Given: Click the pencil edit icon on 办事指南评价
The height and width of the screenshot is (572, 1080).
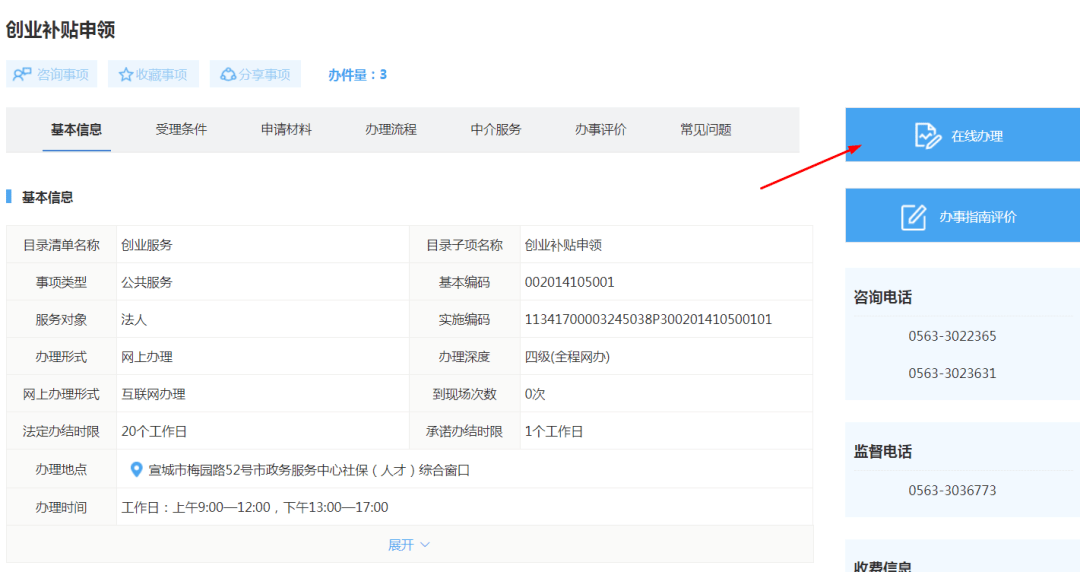Looking at the screenshot, I should [913, 216].
